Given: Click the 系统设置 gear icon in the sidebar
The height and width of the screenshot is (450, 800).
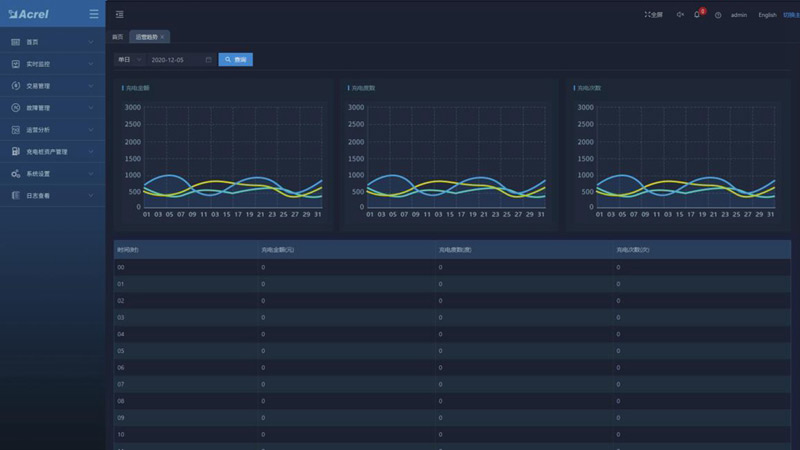Looking at the screenshot, I should 16,174.
